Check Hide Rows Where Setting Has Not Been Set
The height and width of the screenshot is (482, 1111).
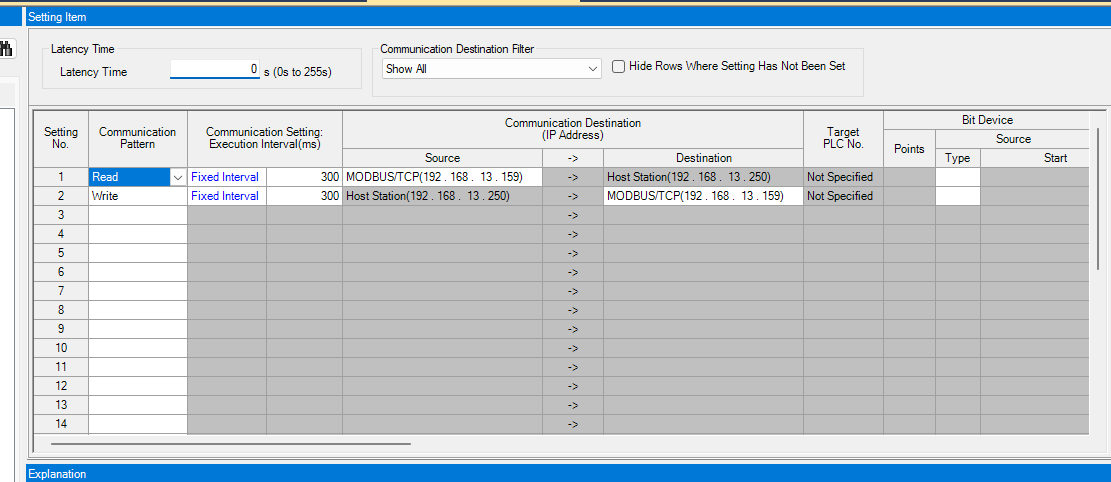728,67
